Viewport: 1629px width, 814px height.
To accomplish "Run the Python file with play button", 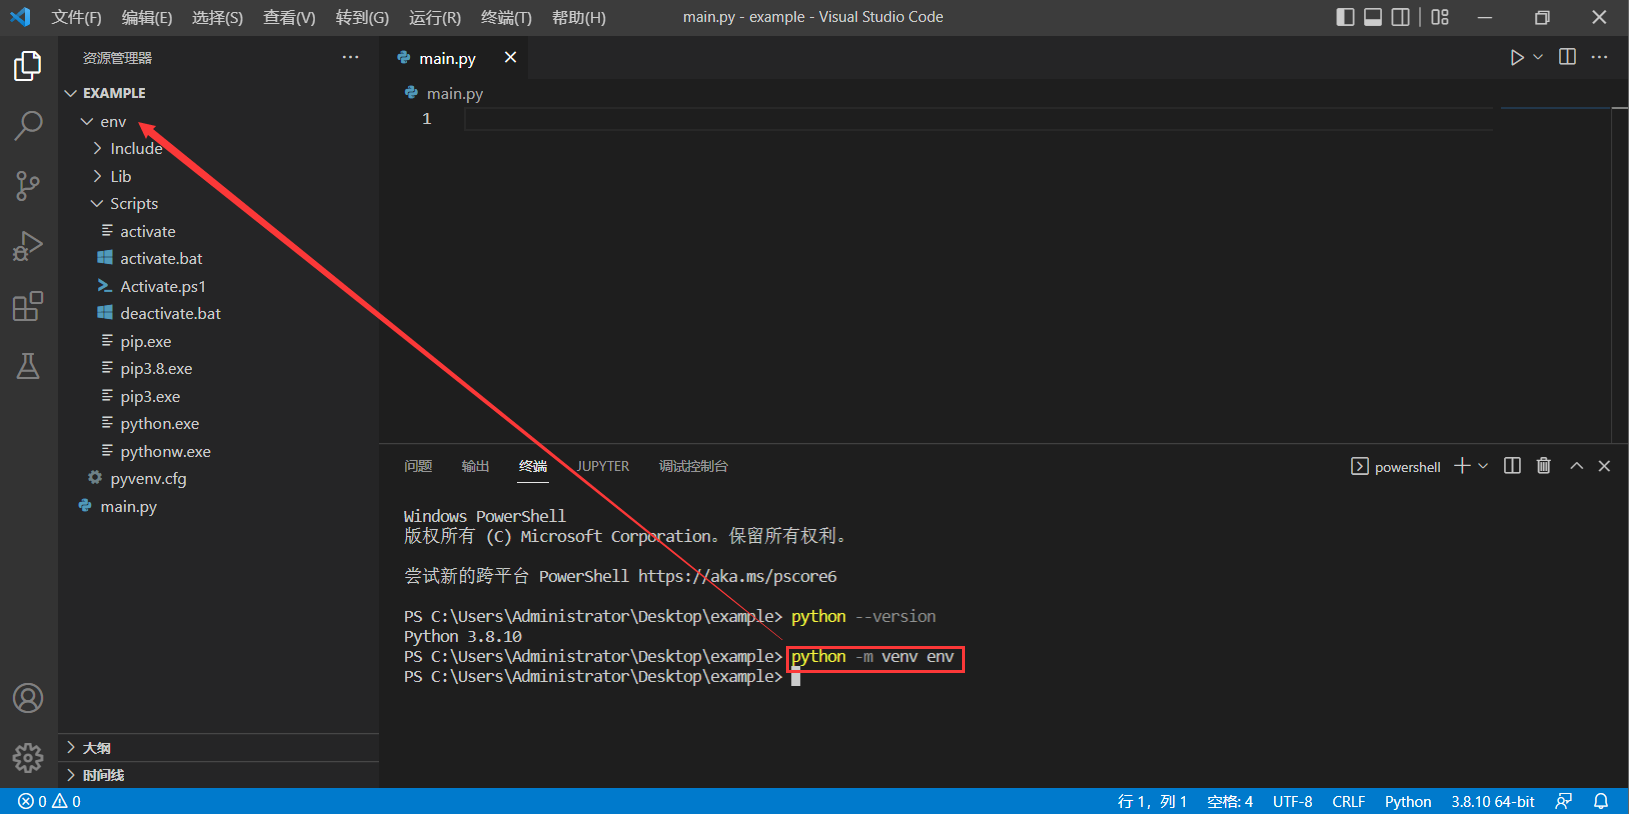I will (x=1516, y=58).
